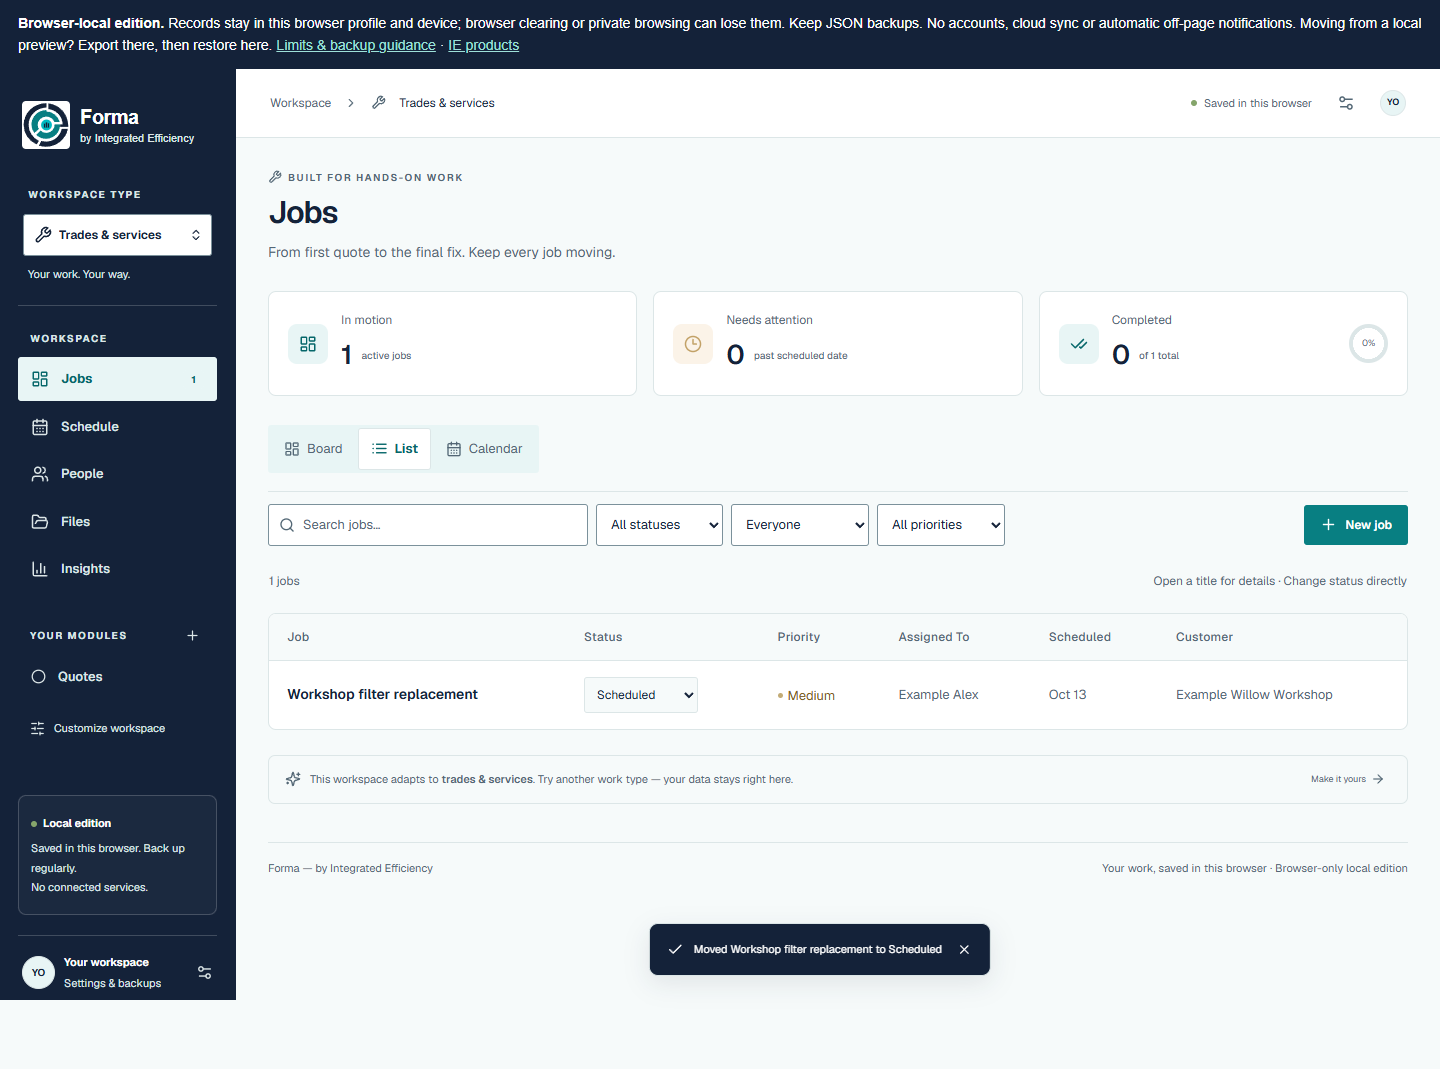Click Example Alex assignee cell
Viewport: 1440px width, 1069px height.
pos(938,695)
